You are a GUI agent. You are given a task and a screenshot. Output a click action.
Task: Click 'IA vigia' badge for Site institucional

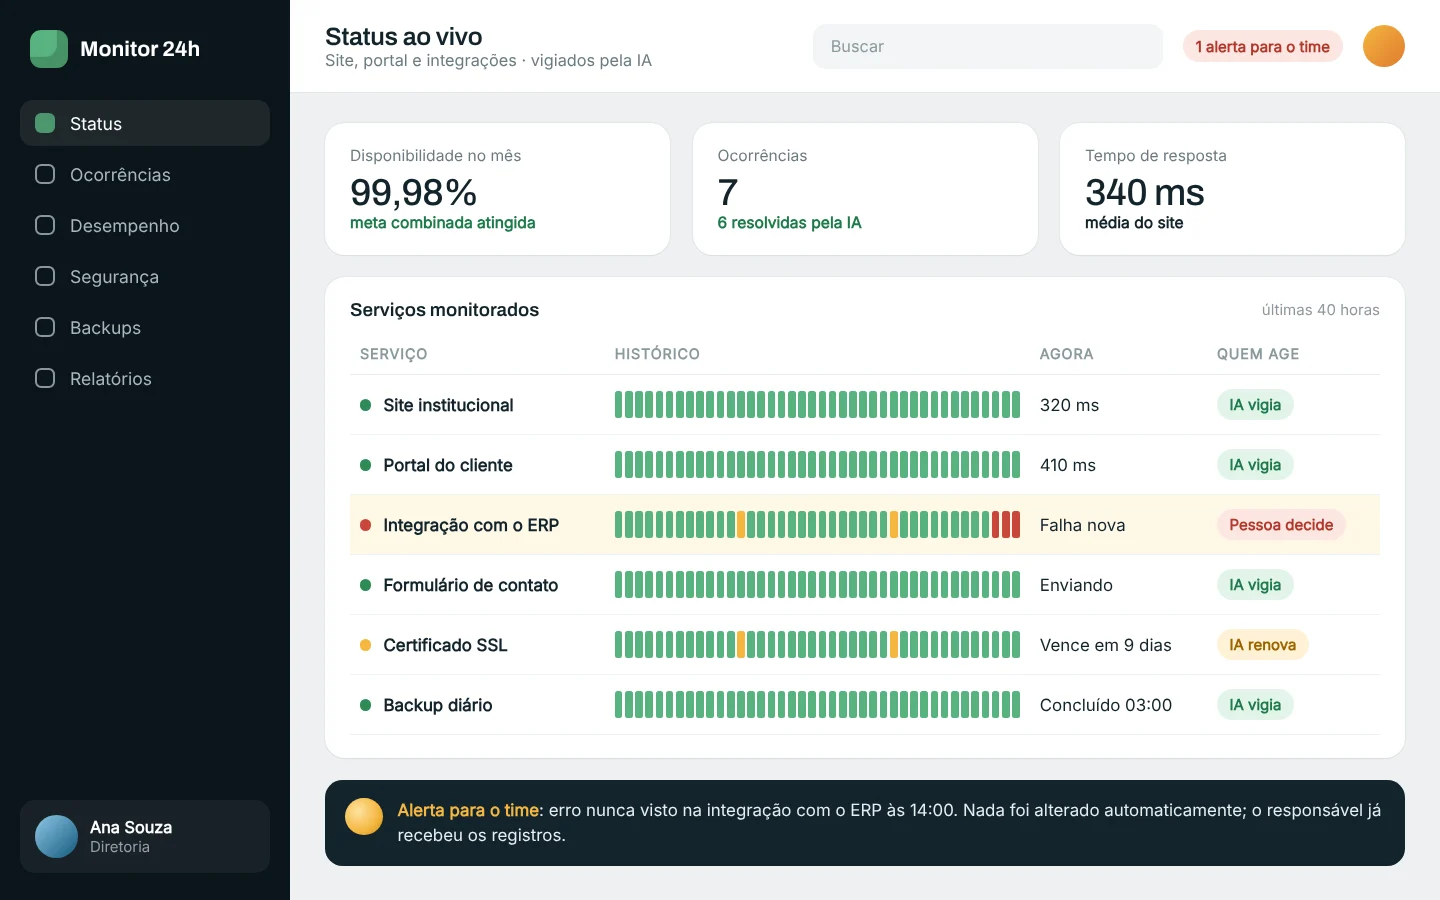point(1255,405)
